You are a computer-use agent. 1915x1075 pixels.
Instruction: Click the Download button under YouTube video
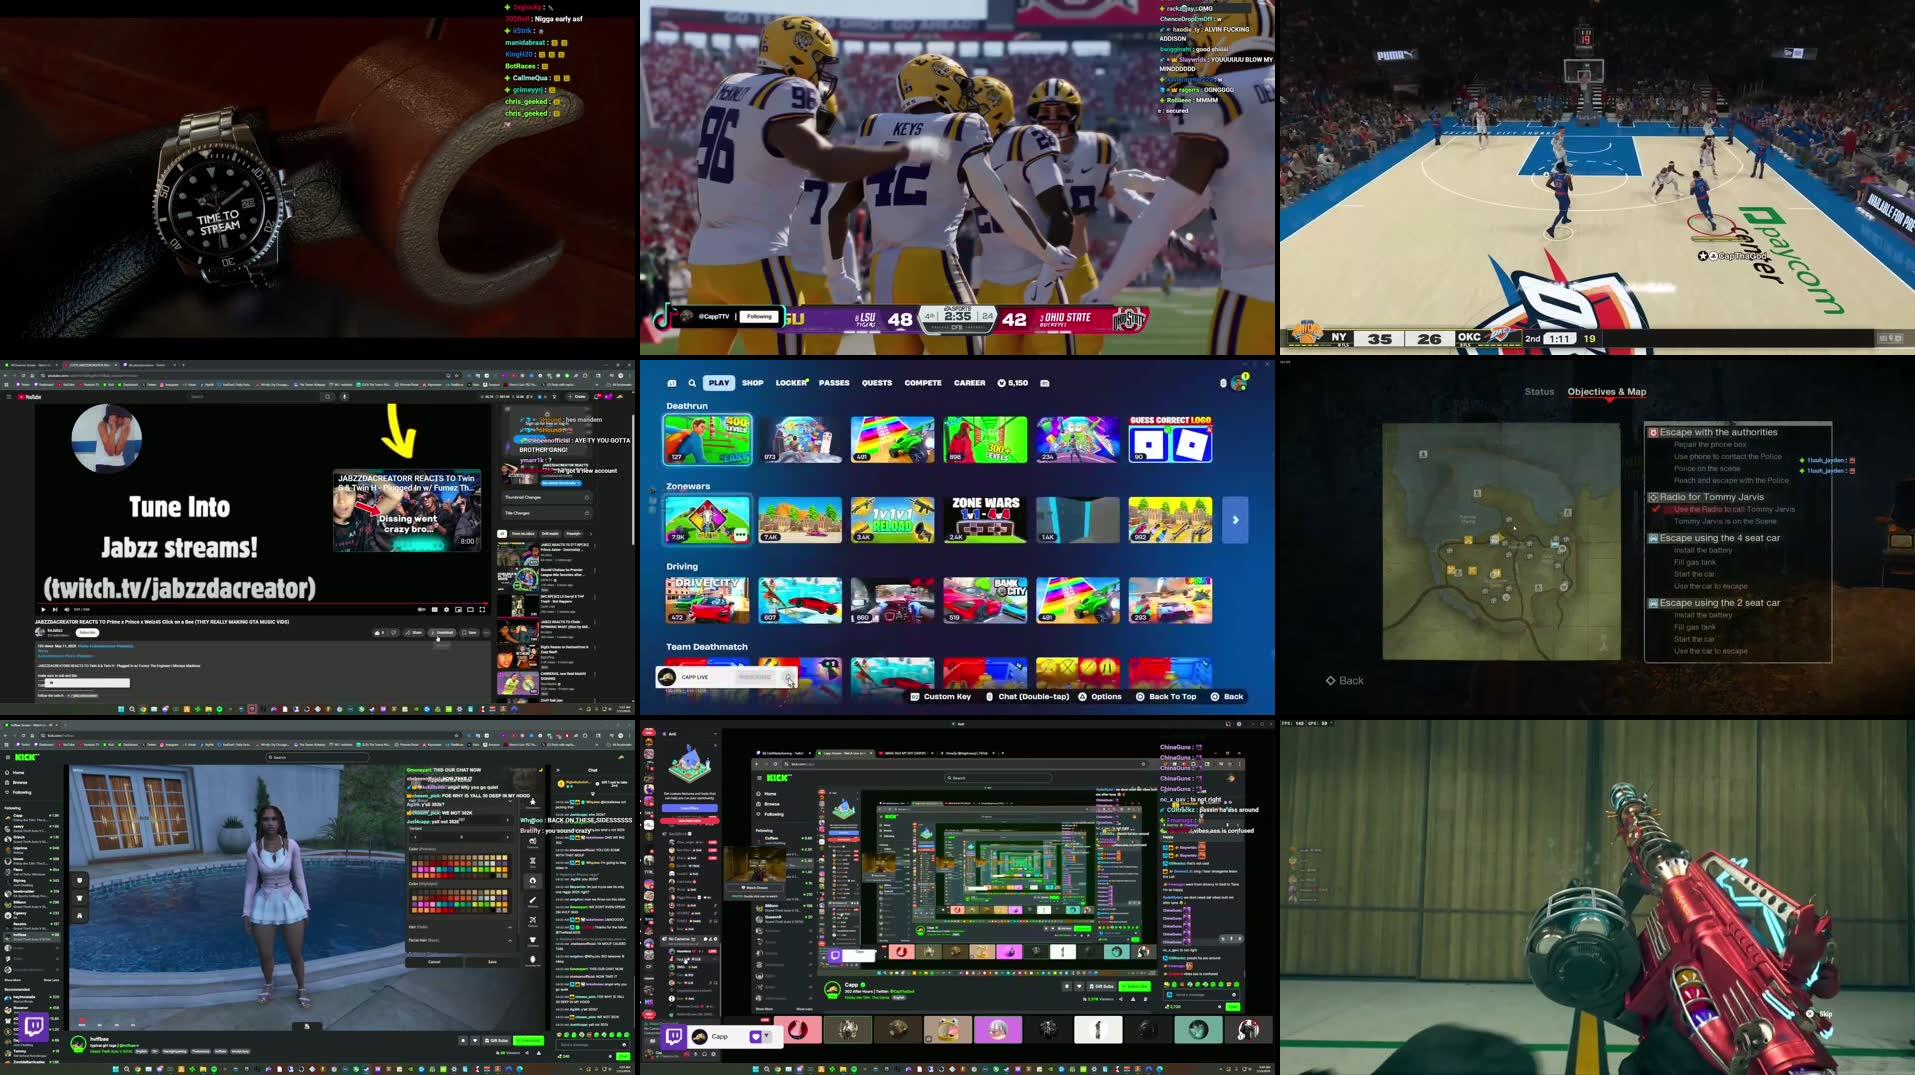click(x=442, y=632)
